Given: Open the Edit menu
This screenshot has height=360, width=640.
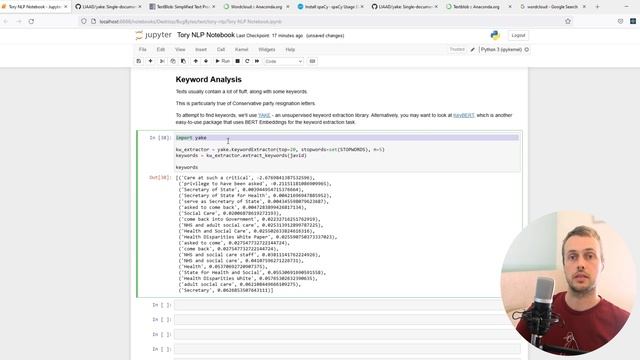Looking at the screenshot, I should click(x=161, y=49).
